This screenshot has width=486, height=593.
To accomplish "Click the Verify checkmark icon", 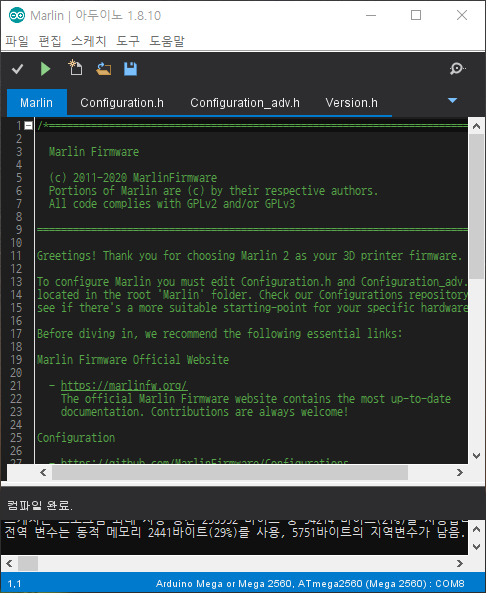I will pos(17,69).
